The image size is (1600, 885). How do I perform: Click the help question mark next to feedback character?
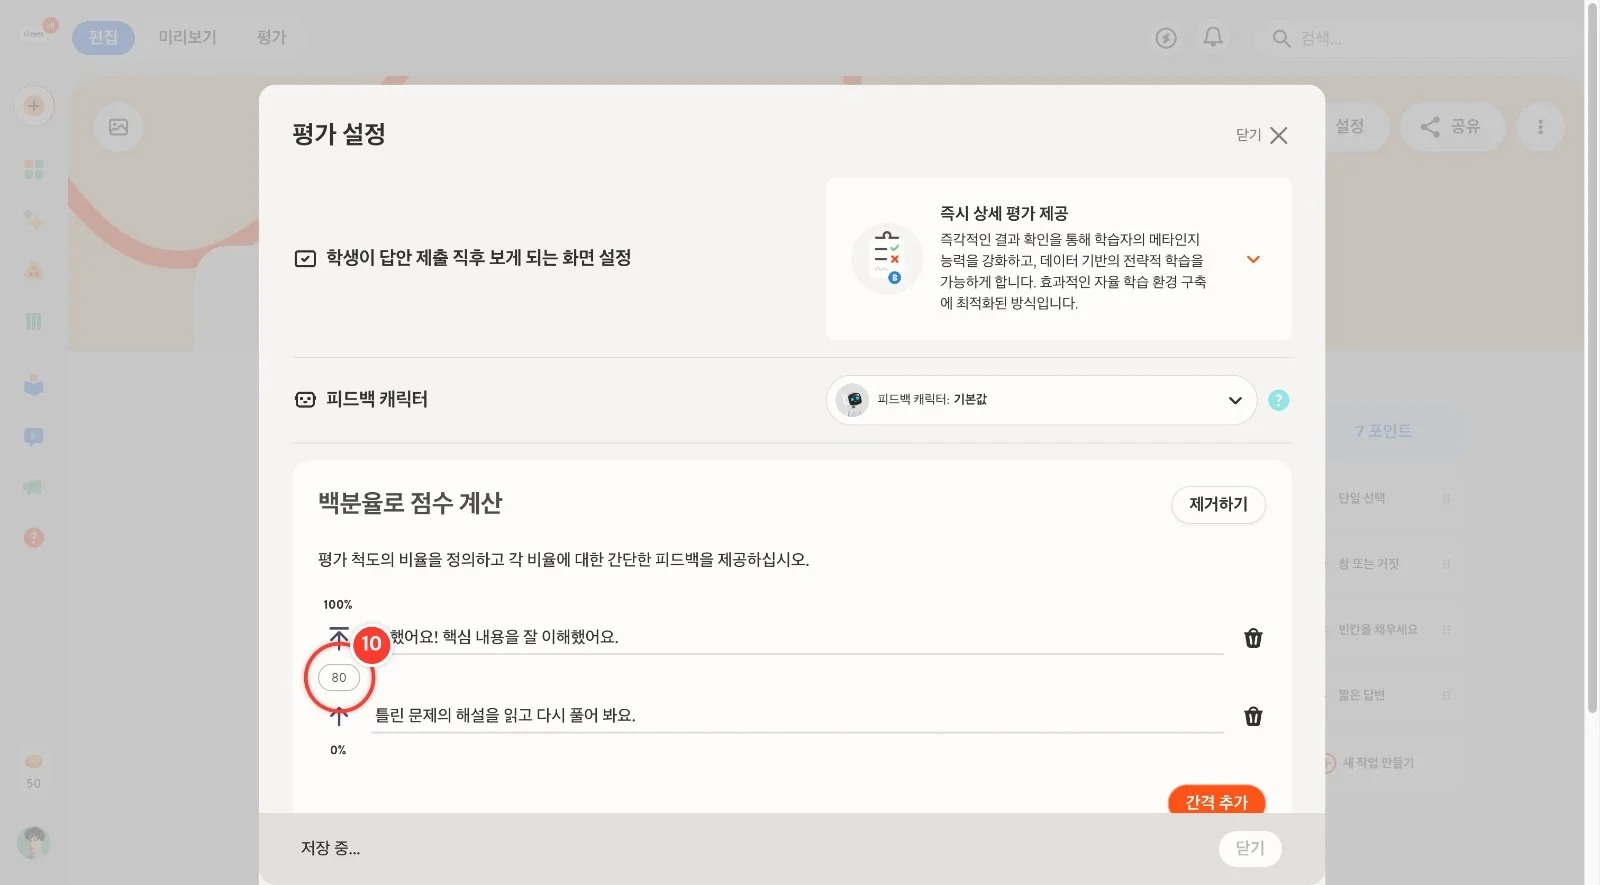pos(1278,400)
